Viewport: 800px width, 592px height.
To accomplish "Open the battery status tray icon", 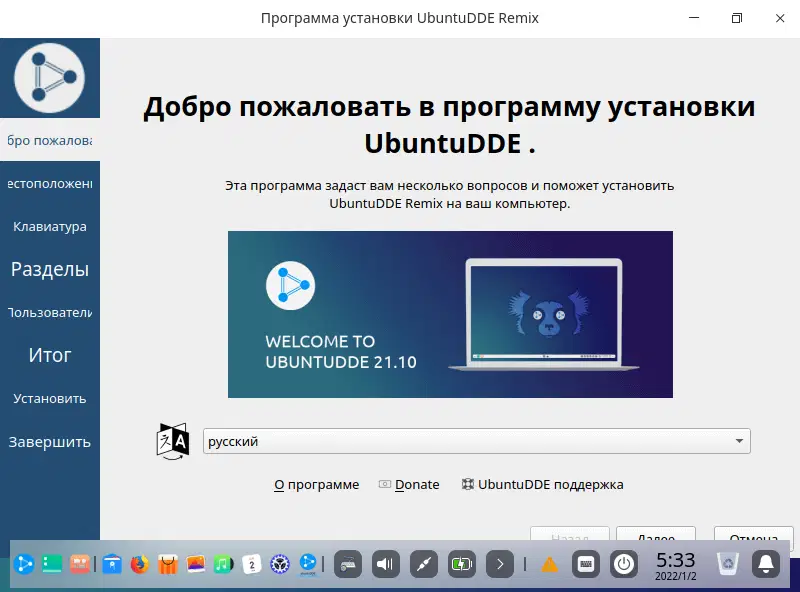I will click(462, 564).
